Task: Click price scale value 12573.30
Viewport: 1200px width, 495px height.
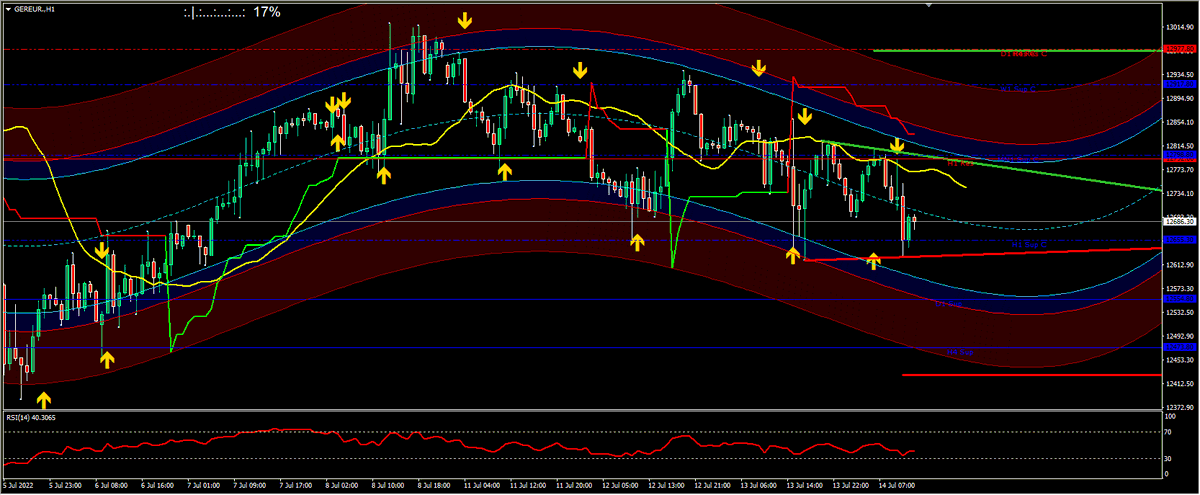Action: [x=1180, y=288]
